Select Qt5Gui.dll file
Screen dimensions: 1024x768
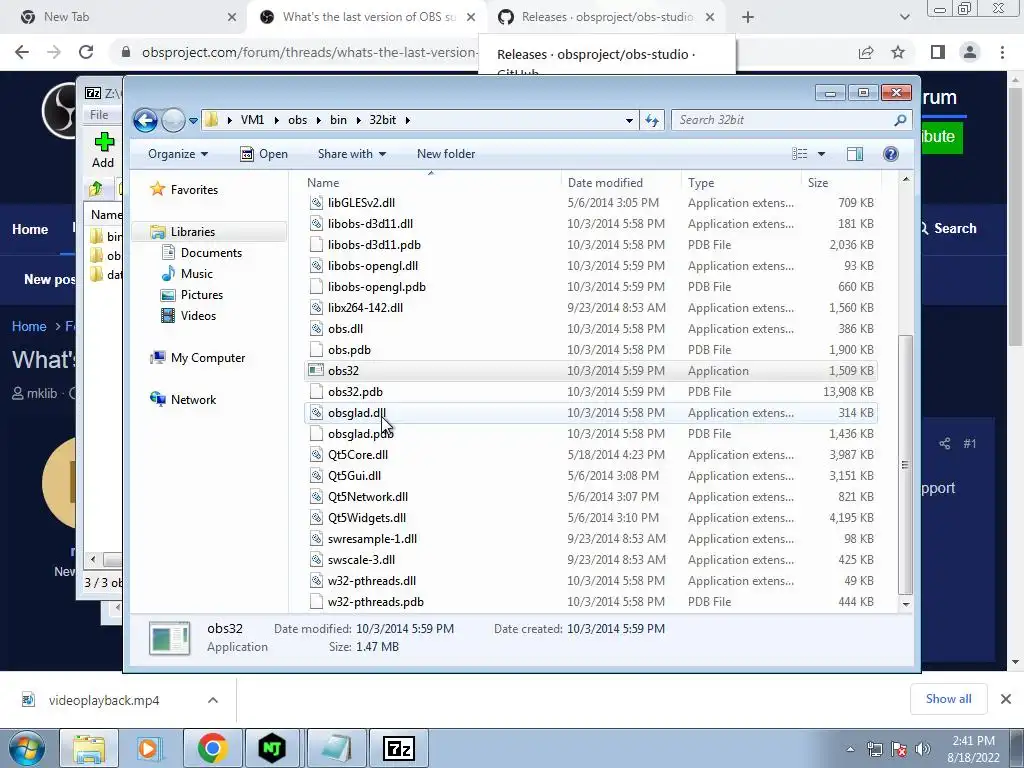click(354, 475)
